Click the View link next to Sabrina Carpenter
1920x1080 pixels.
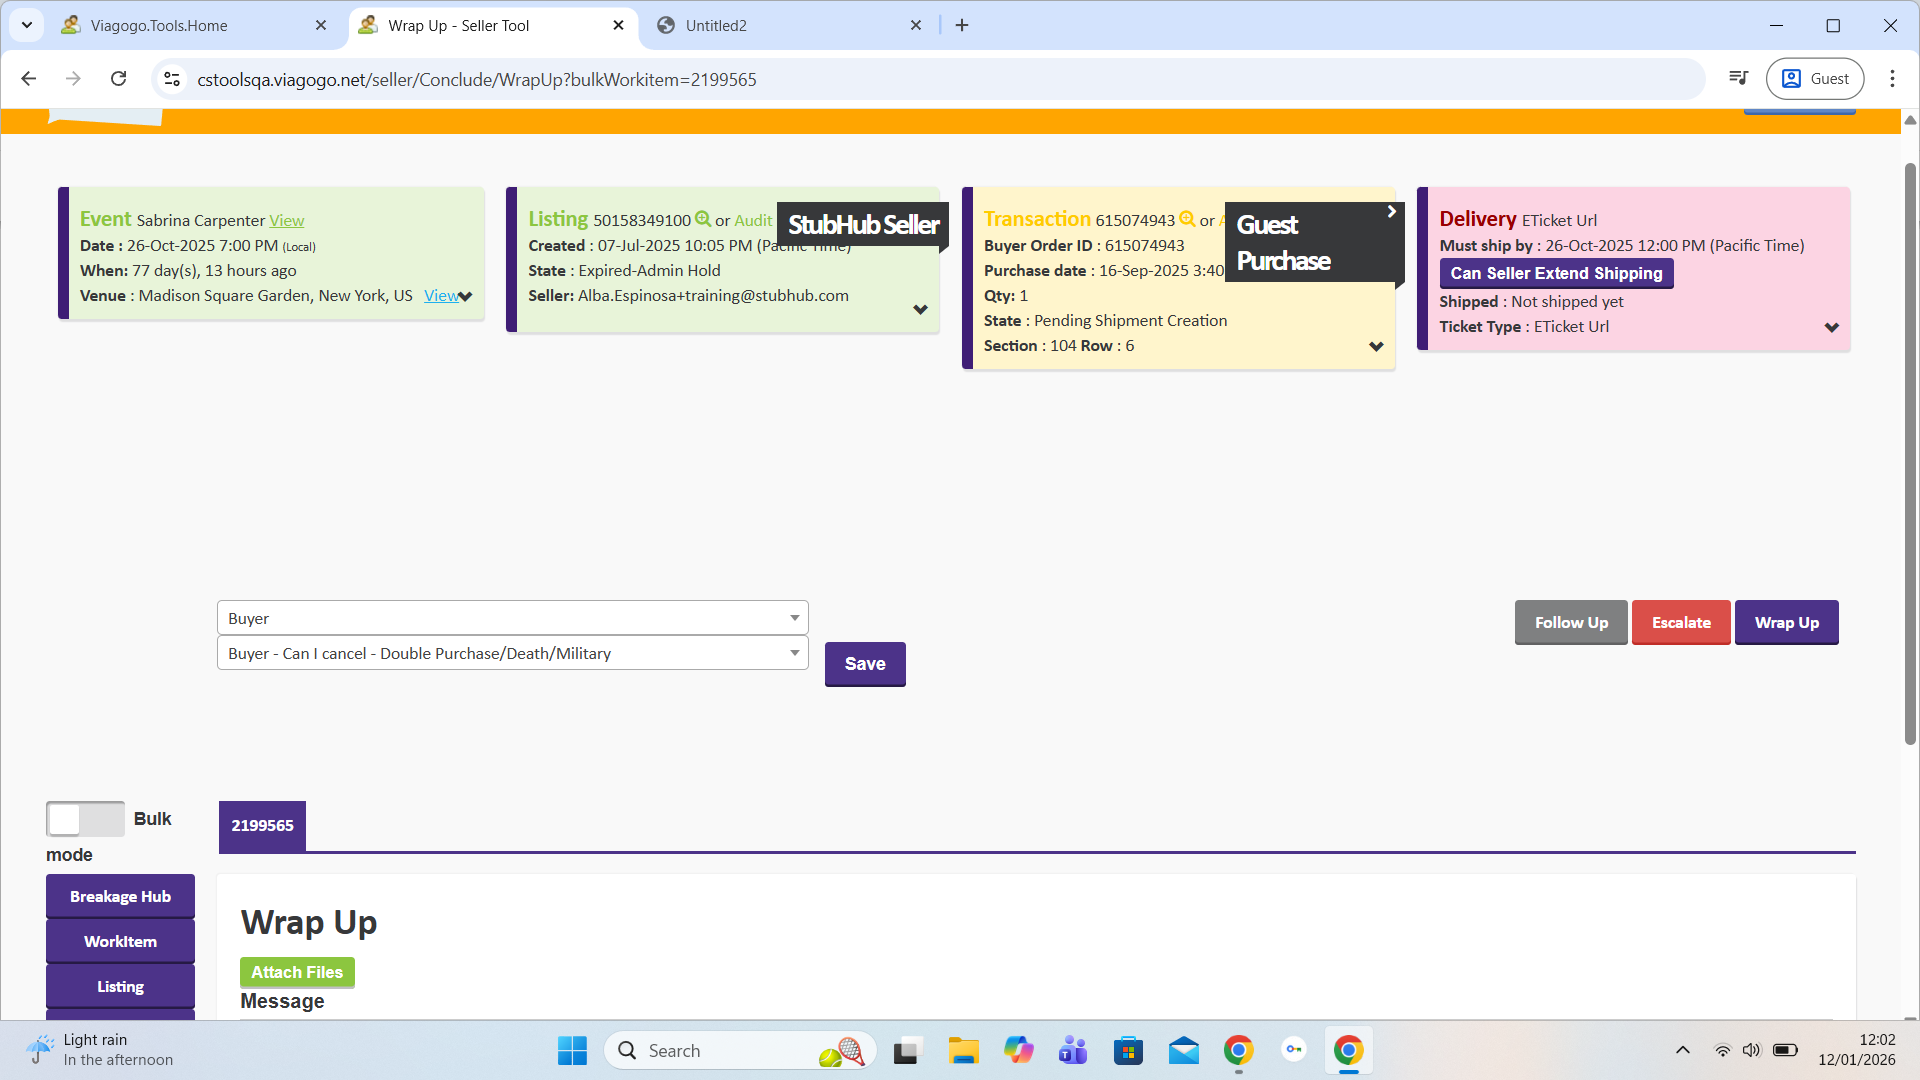click(x=286, y=221)
